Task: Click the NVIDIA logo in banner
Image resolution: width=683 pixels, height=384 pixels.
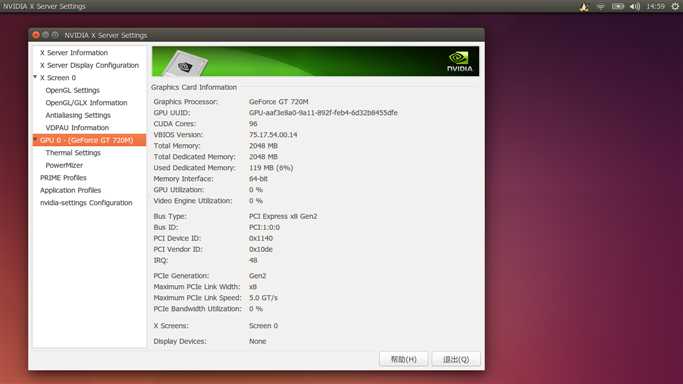Action: [x=459, y=61]
